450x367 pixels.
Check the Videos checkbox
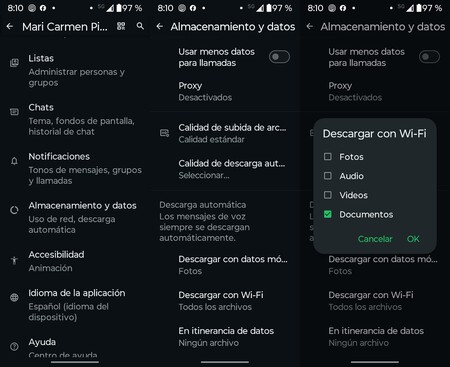(x=328, y=195)
